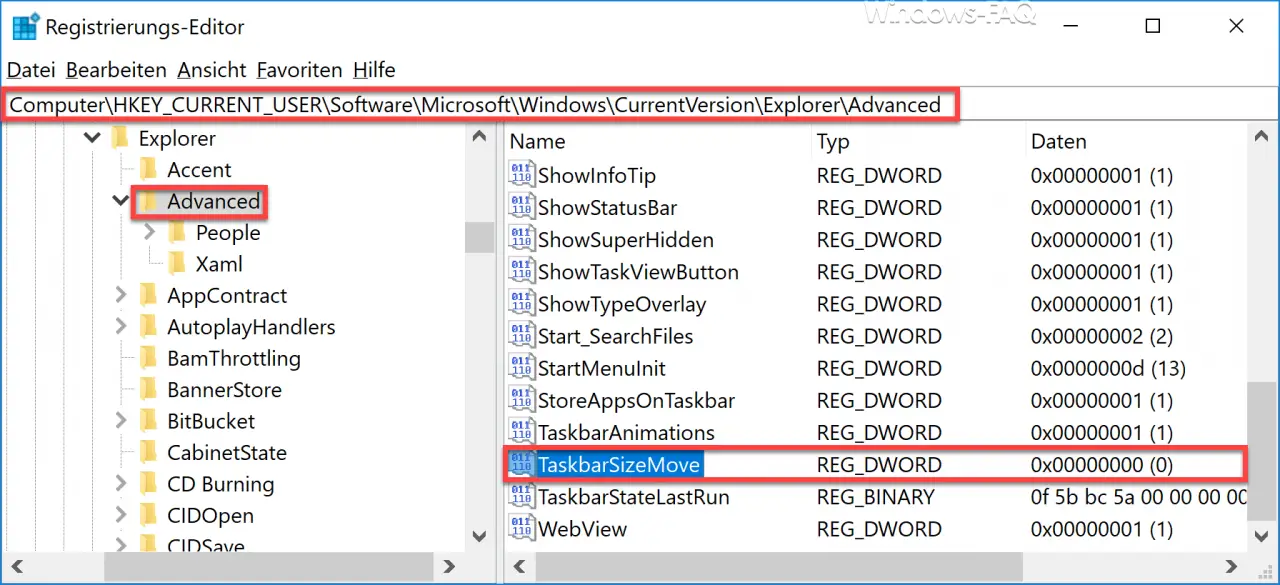1280x585 pixels.
Task: Expand the CD Burning key
Action: pyautogui.click(x=122, y=484)
